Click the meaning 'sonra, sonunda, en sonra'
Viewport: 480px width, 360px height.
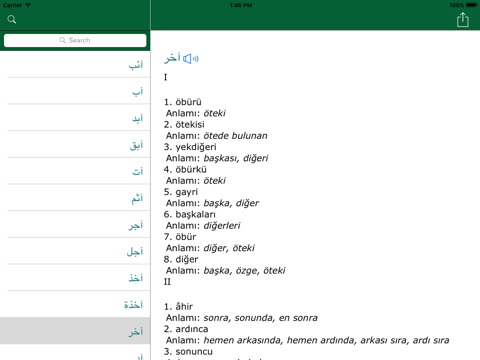(261, 318)
